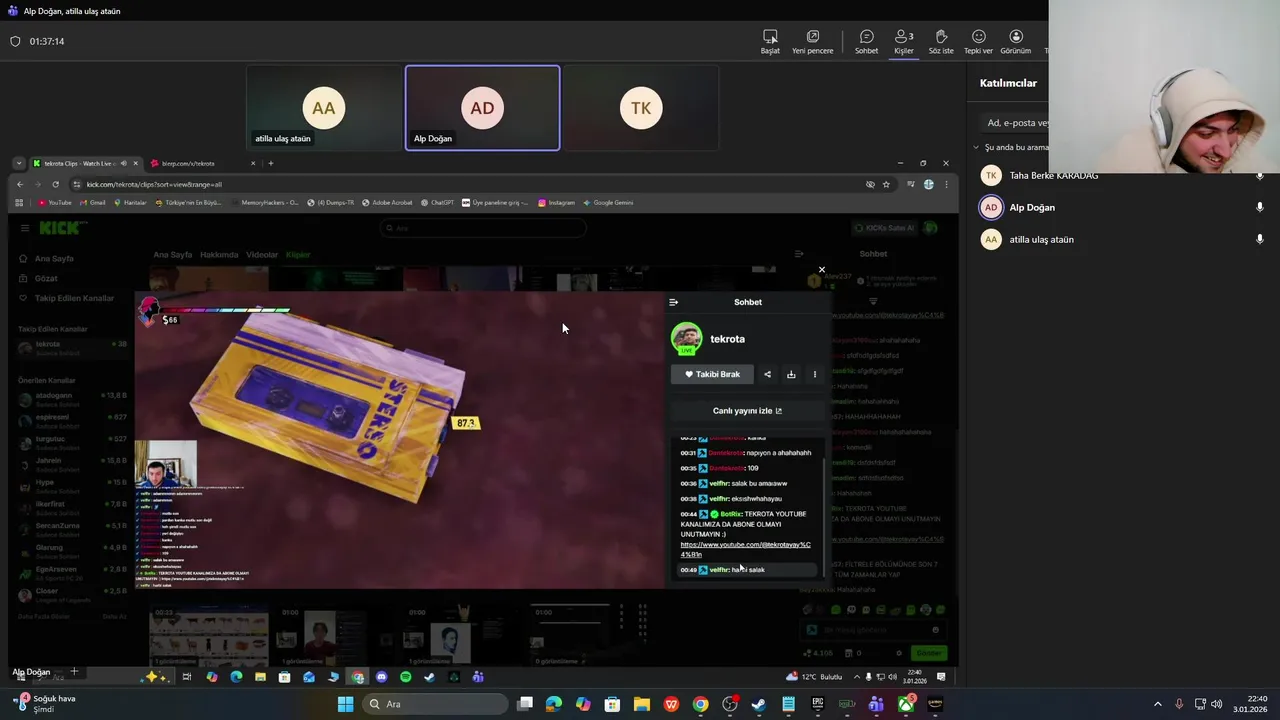Open the Tepki ver reactions menu

(x=978, y=42)
